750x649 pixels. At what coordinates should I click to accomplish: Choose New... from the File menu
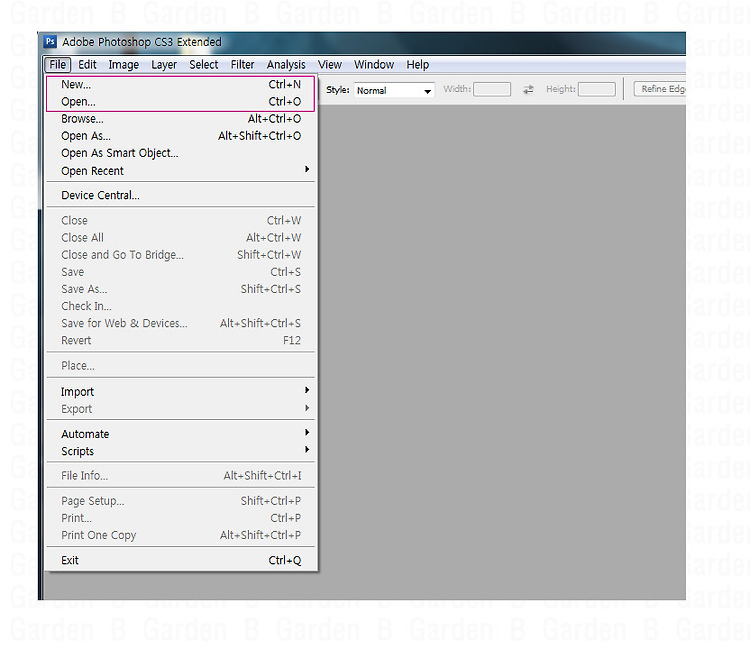pos(181,85)
